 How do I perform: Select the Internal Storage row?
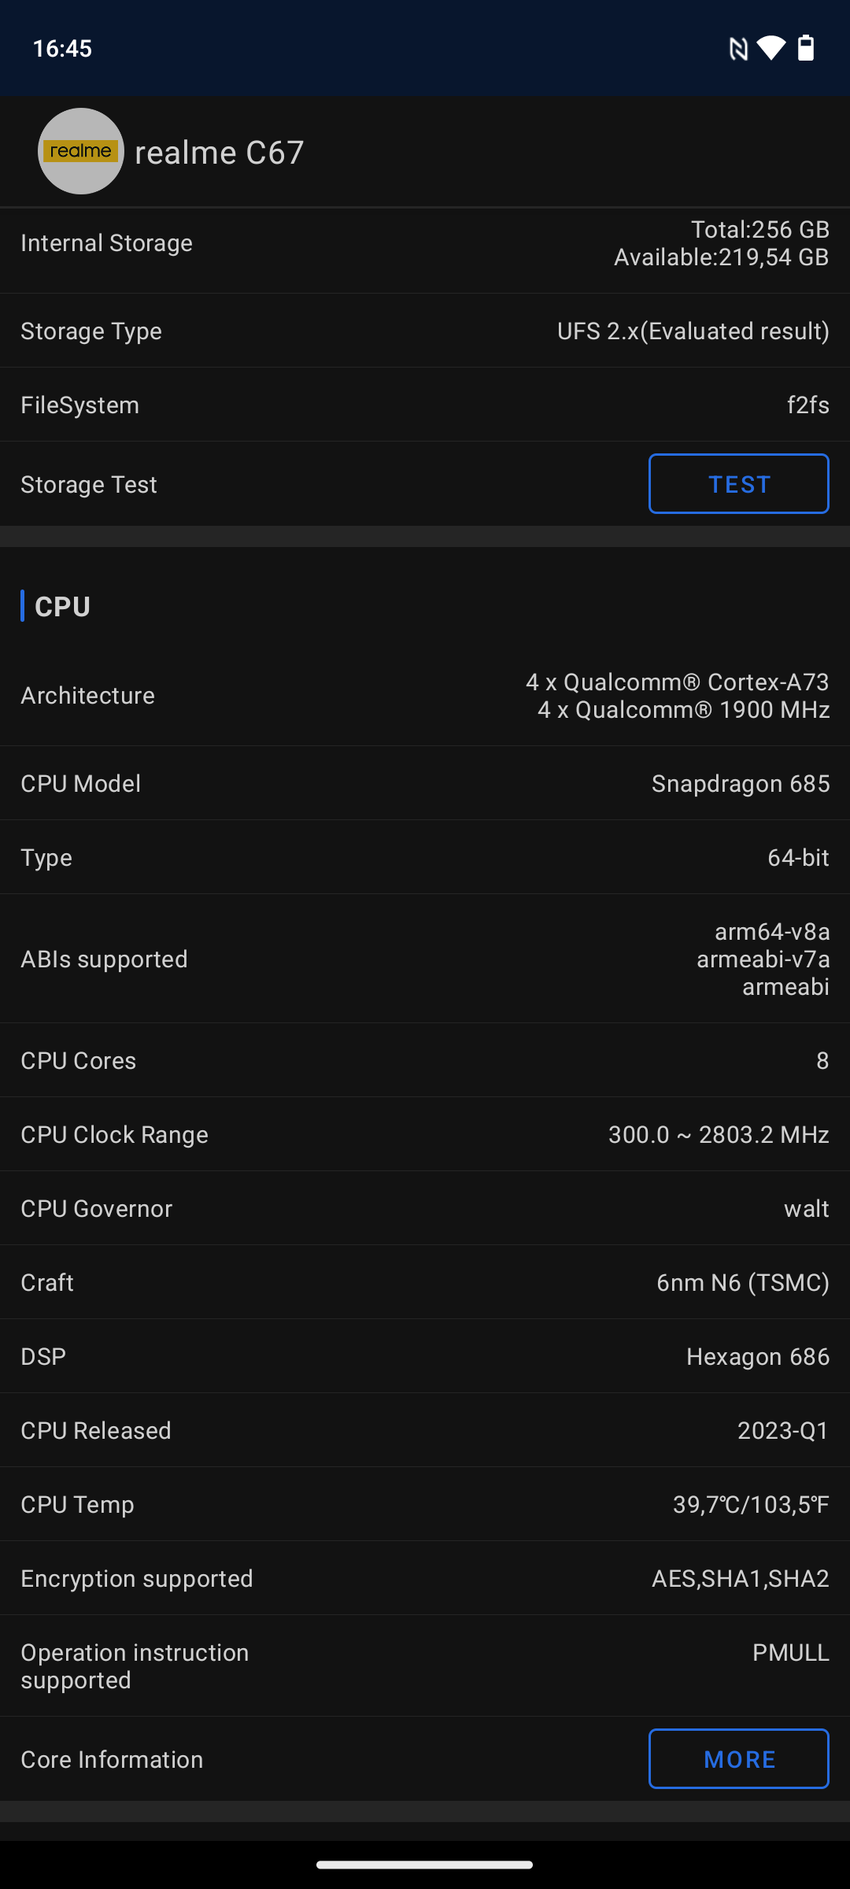point(425,244)
